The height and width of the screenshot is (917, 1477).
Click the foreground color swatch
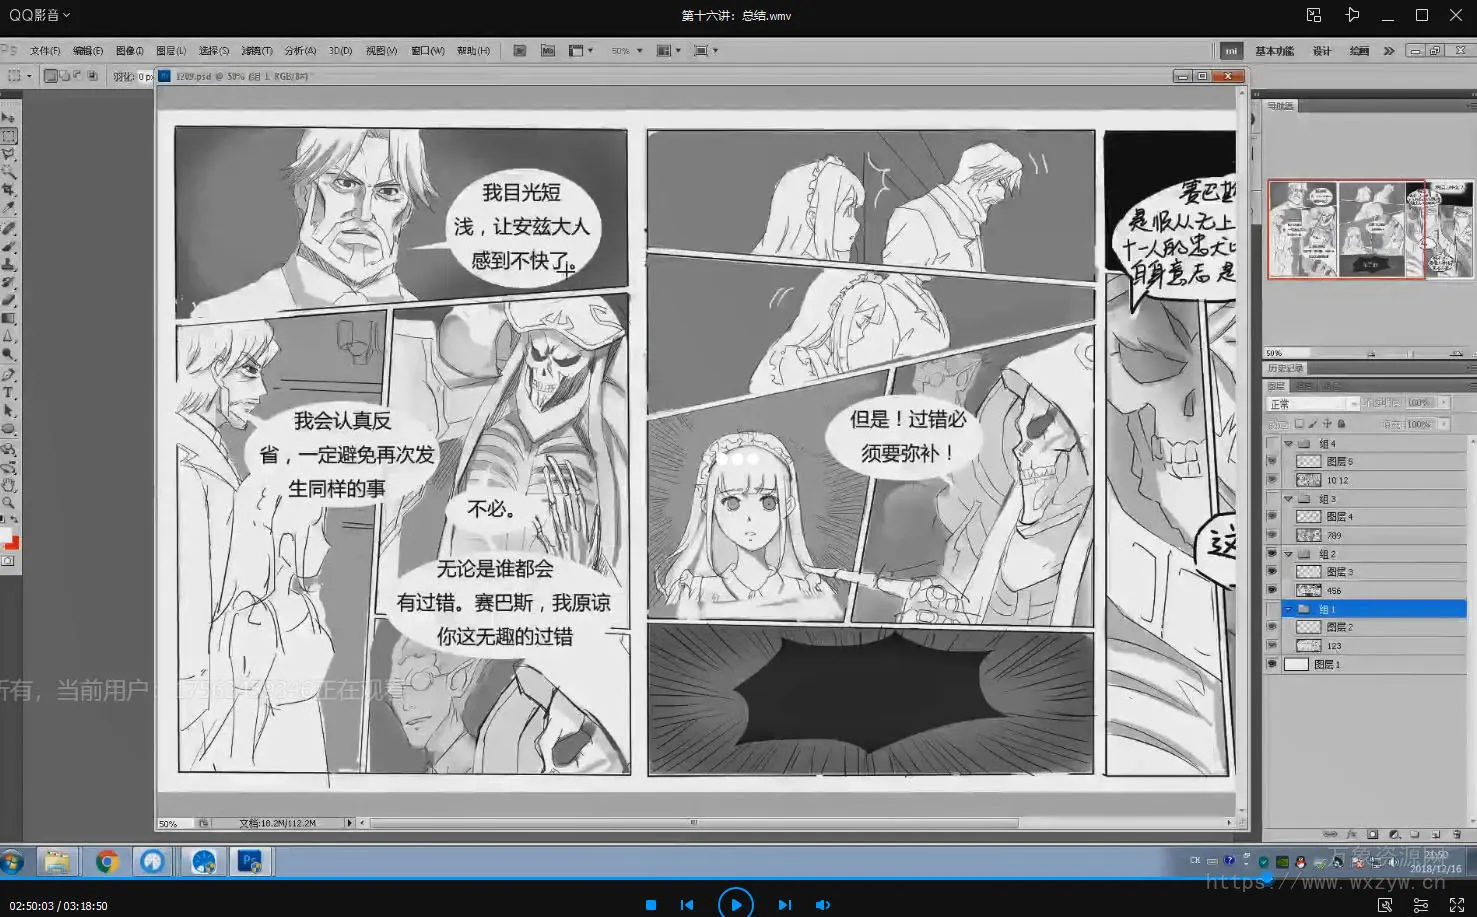pos(6,537)
